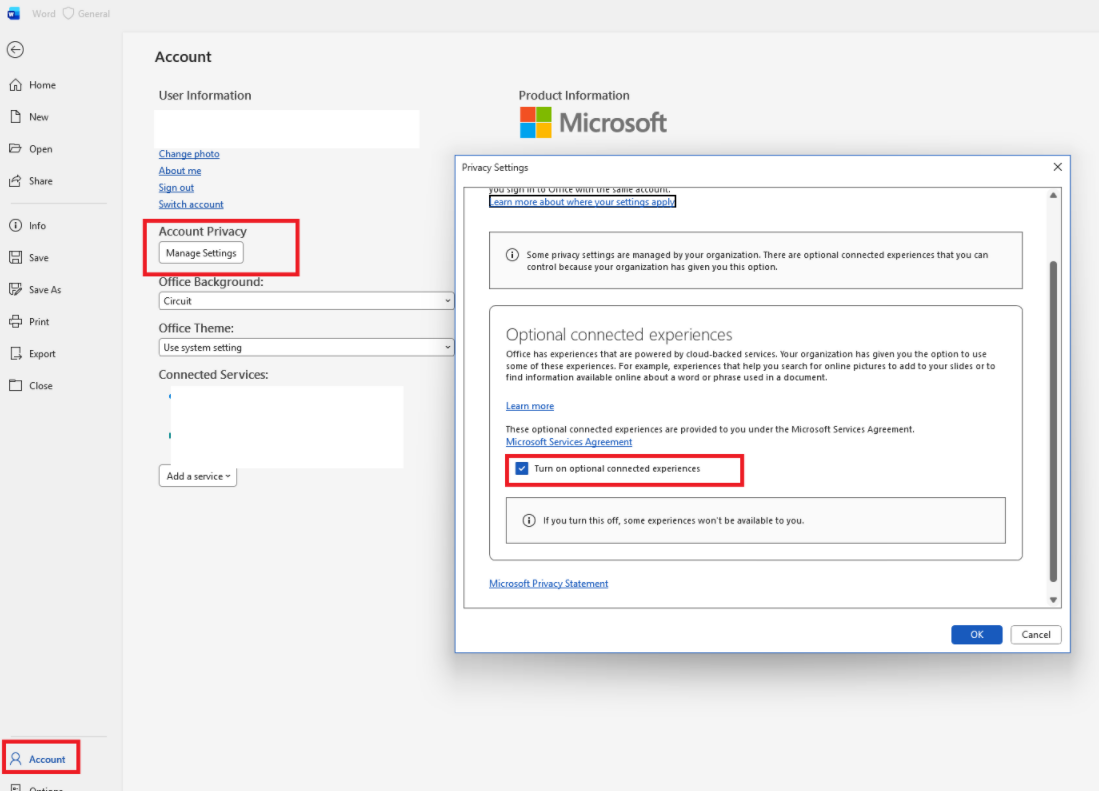Click the Sign out link
The width and height of the screenshot is (1099, 791).
[x=176, y=187]
